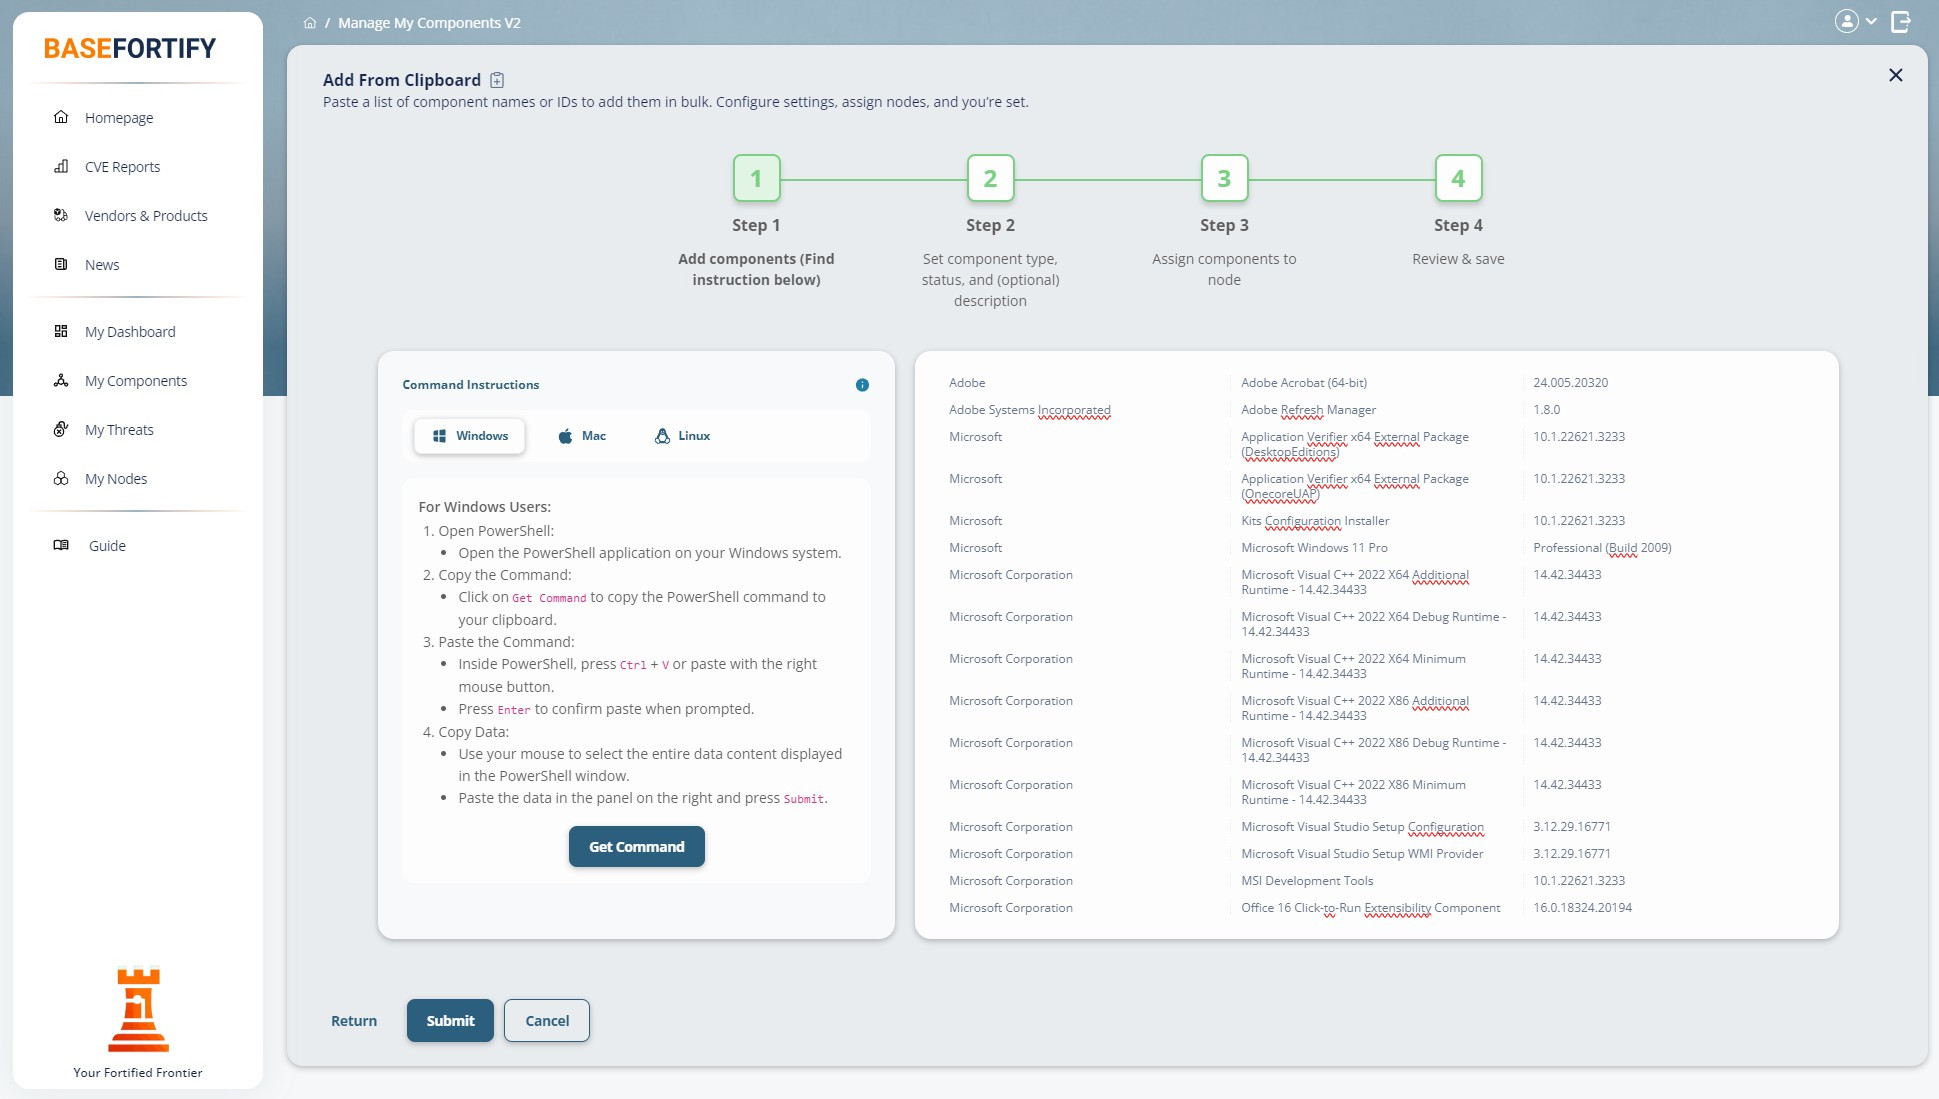Select the Step 1 box
Screen dimensions: 1939x1099
[x=757, y=179]
